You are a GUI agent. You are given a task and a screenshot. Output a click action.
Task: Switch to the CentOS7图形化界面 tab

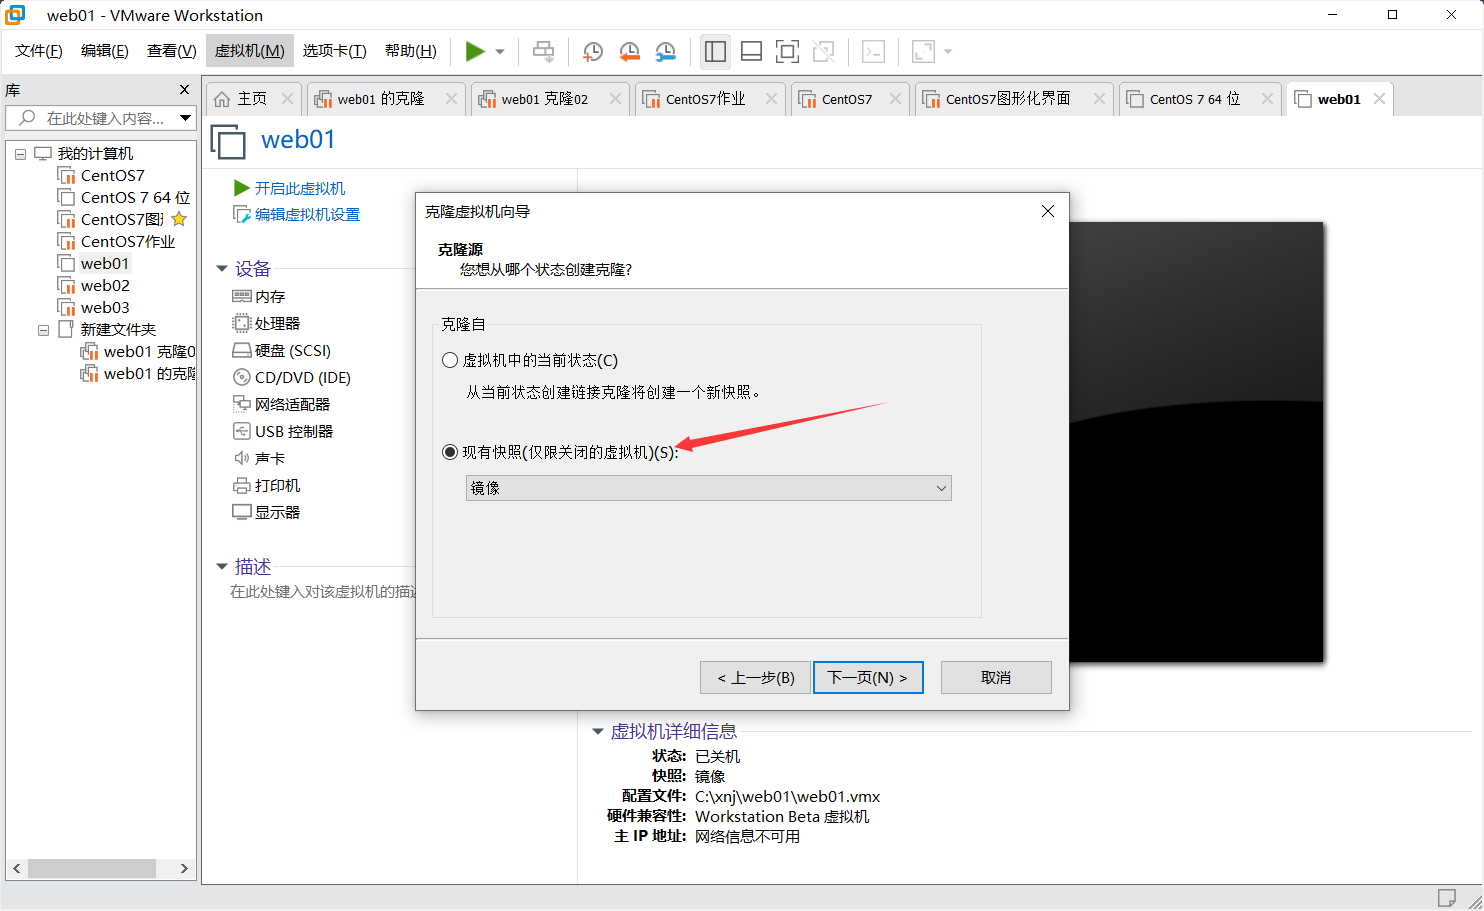tap(1008, 99)
